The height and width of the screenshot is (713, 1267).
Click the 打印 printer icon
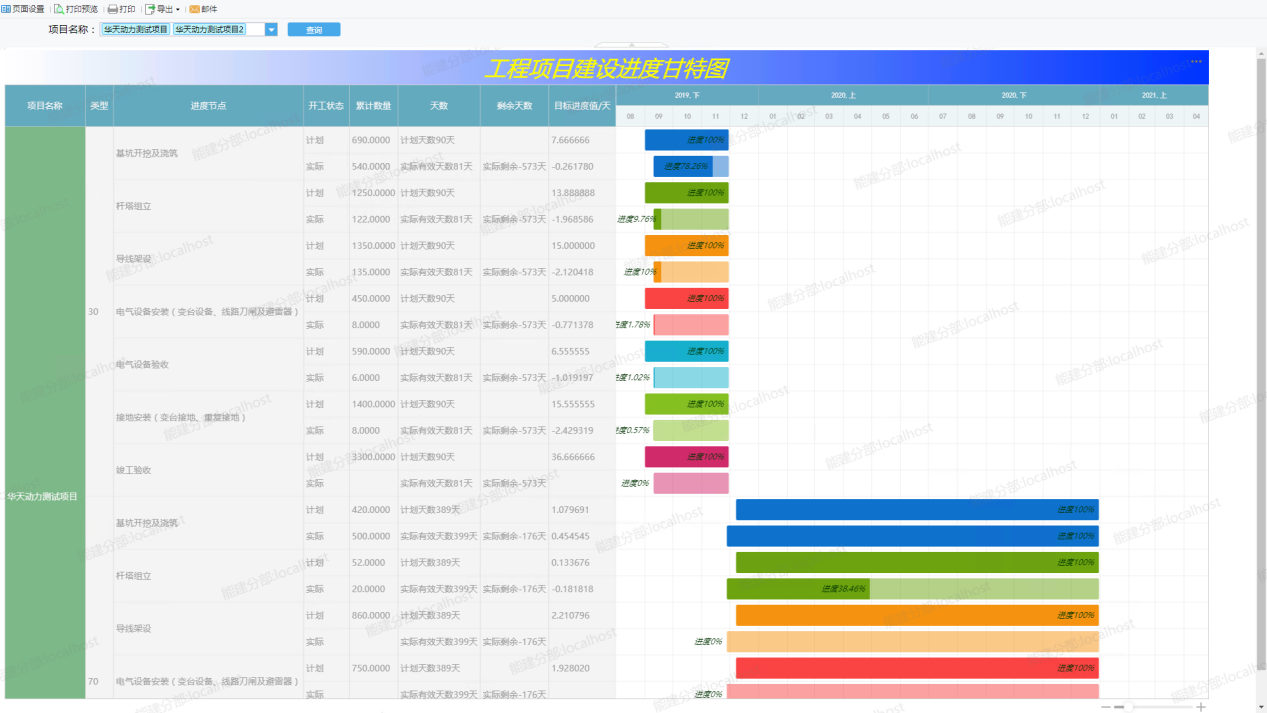coord(113,9)
